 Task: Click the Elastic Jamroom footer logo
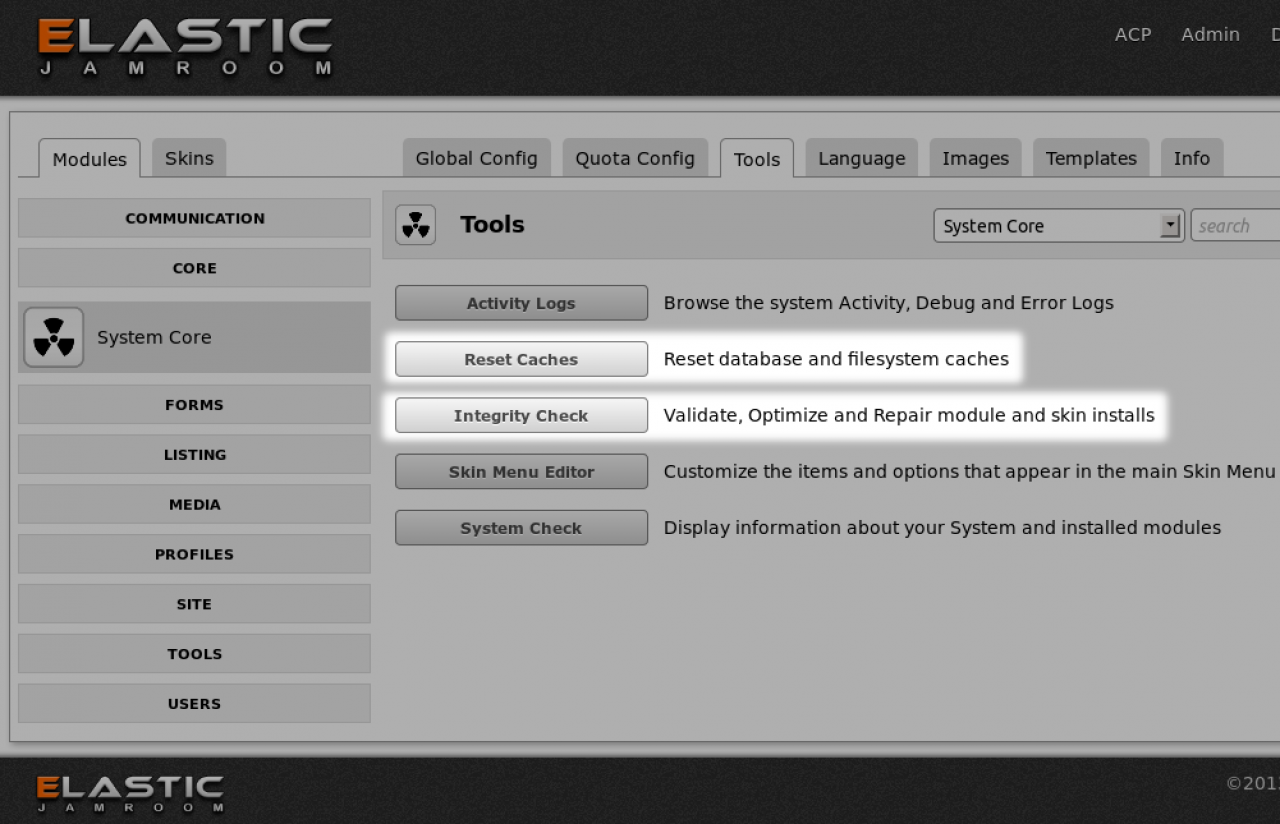(130, 792)
